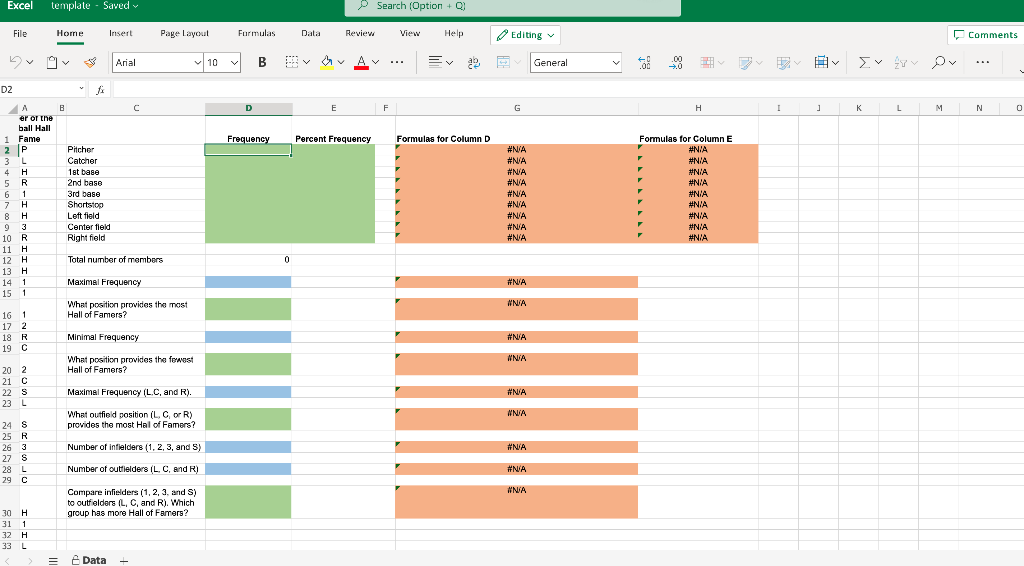Switch to the Page Layout tab
1024x566 pixels.
[184, 33]
